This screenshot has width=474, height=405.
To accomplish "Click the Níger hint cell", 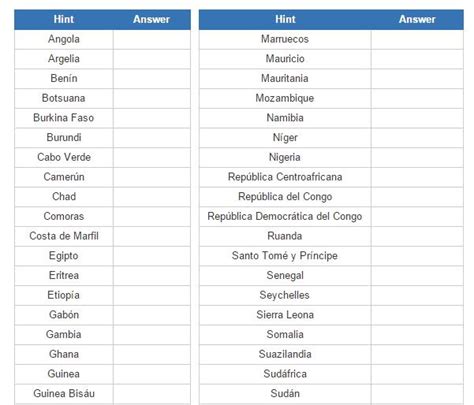I will click(285, 138).
